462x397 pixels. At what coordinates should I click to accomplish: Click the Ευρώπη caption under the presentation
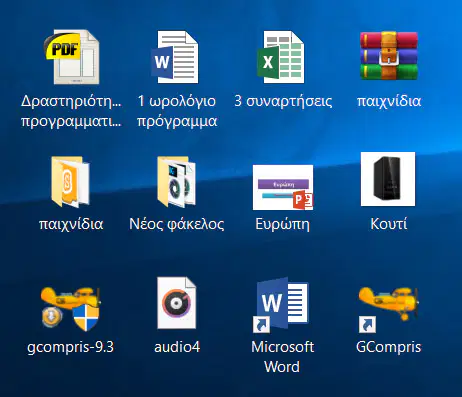[283, 224]
